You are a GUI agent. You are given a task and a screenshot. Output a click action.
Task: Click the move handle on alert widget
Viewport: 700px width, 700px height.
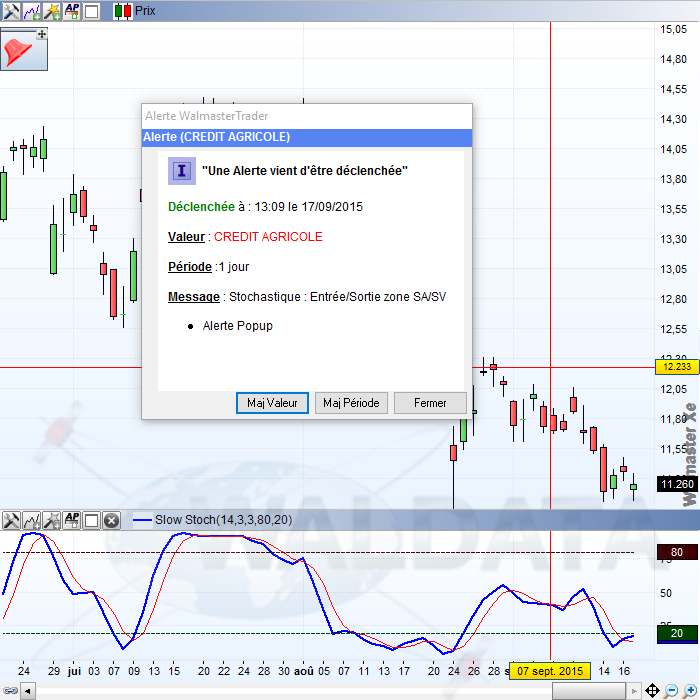coord(42,34)
